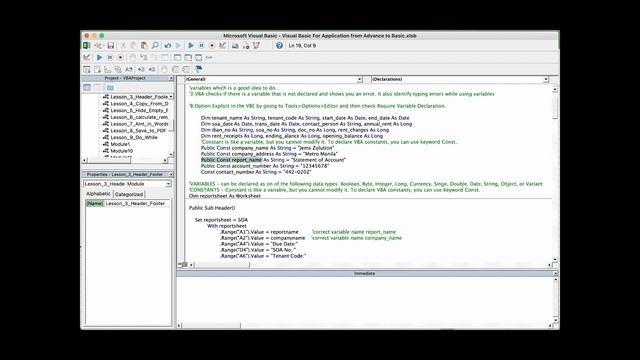Click the Outdent icon on Edit toolbar
This screenshot has width=640, height=360.
pos(152,69)
